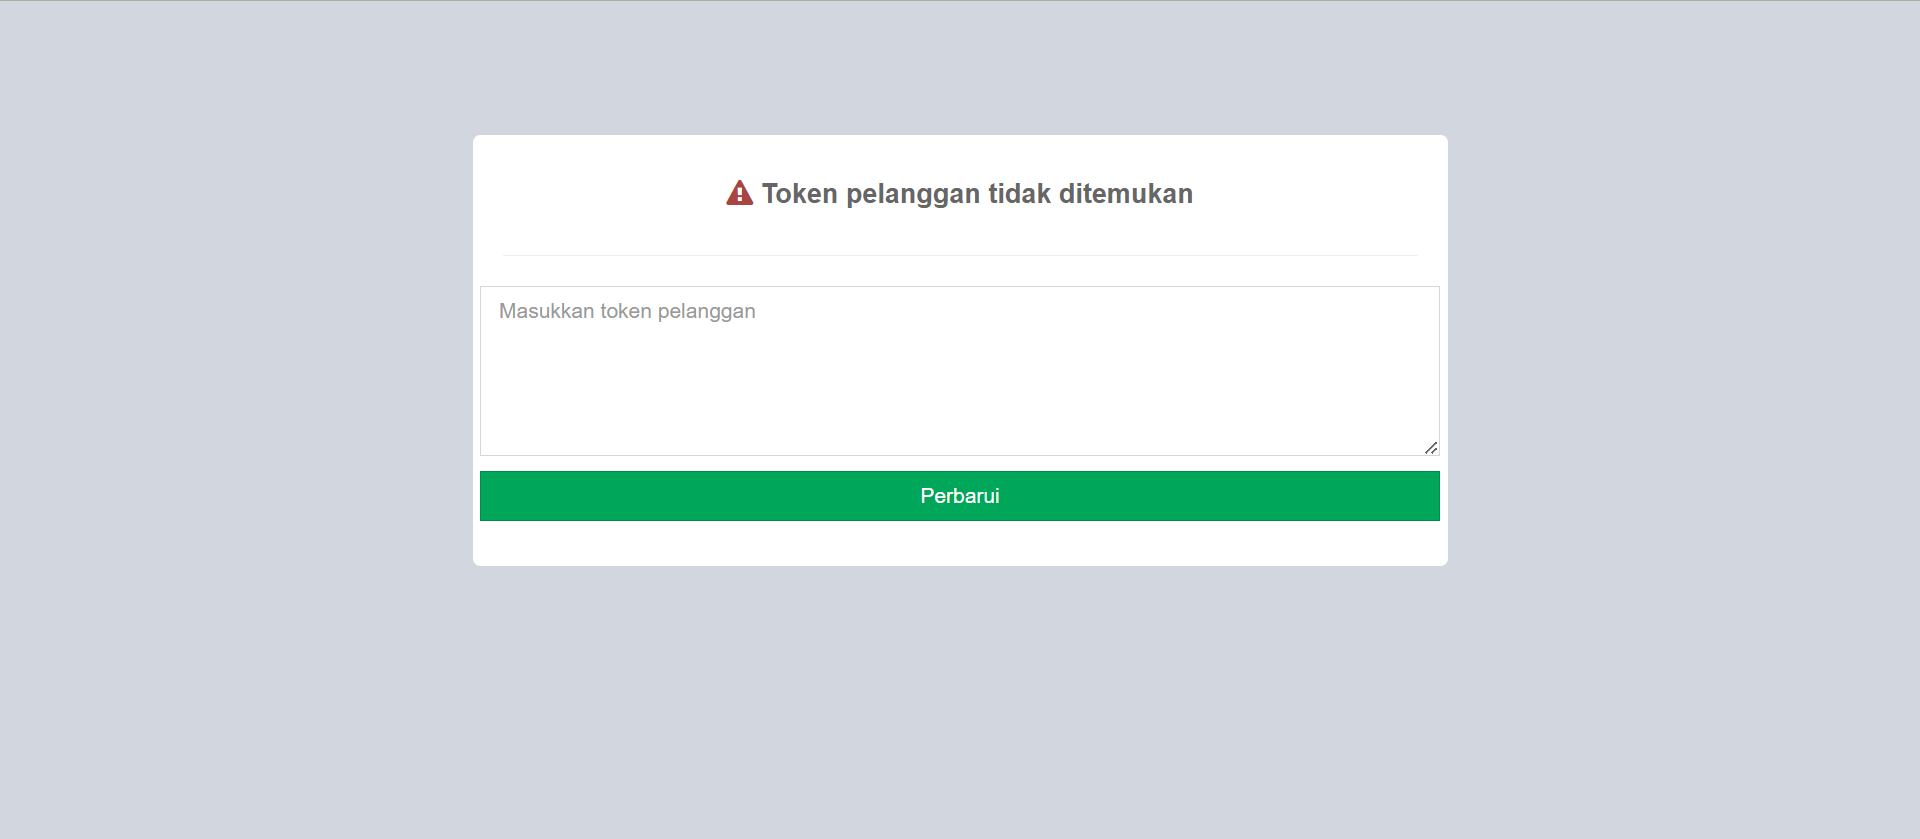Screen dimensions: 1920x839
Task: Click the red warning triangle icon
Action: [x=739, y=193]
